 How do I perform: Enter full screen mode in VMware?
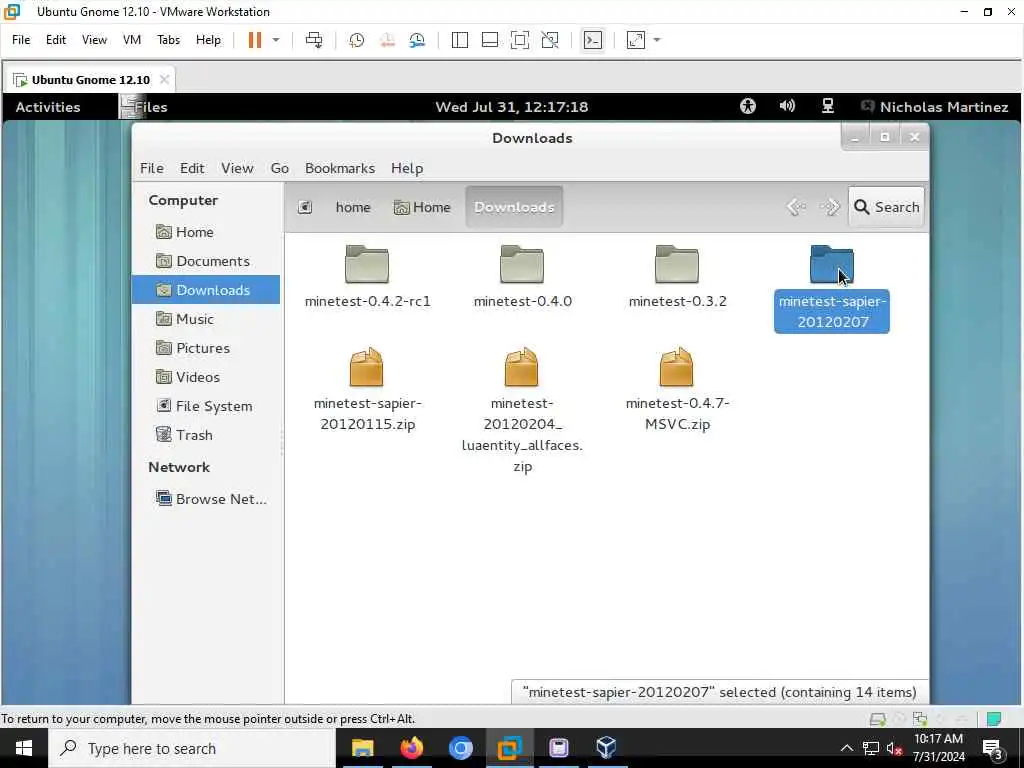(x=520, y=40)
